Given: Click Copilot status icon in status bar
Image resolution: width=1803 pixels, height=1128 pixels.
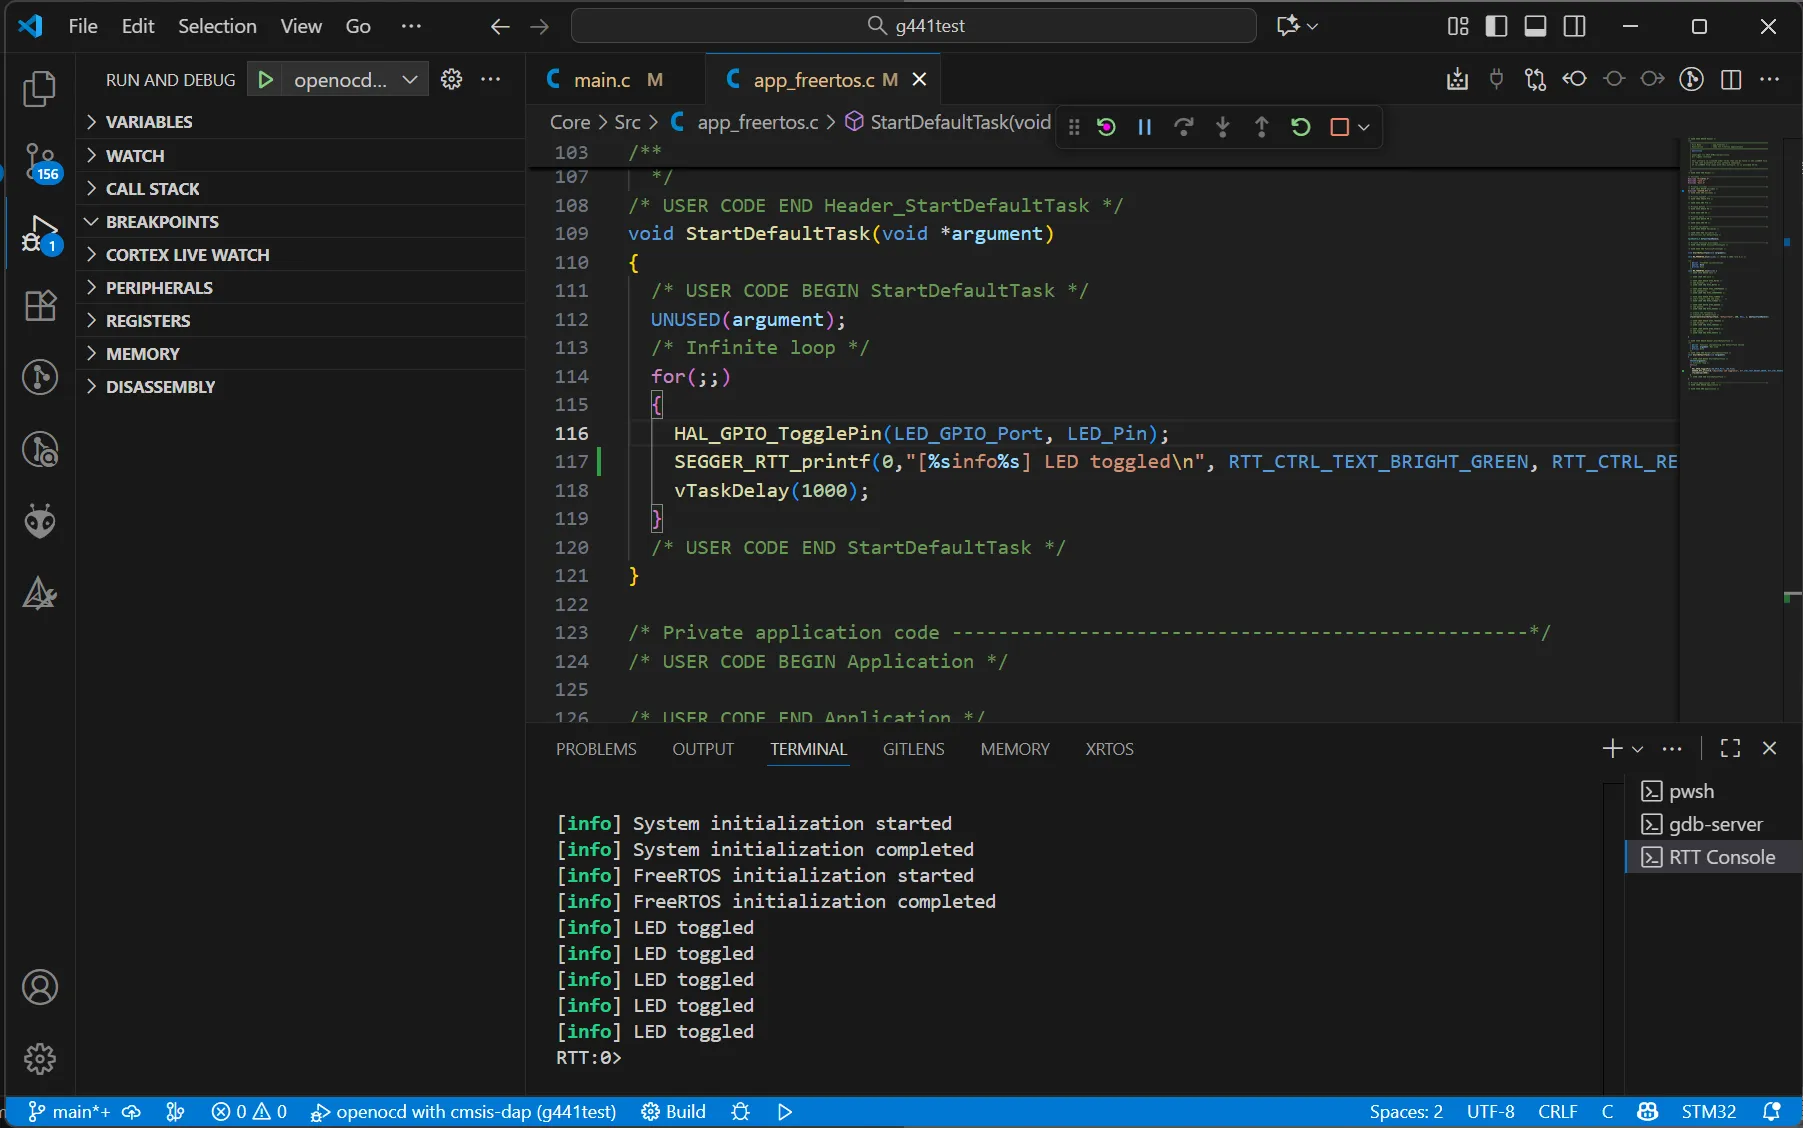Looking at the screenshot, I should tap(1648, 1112).
